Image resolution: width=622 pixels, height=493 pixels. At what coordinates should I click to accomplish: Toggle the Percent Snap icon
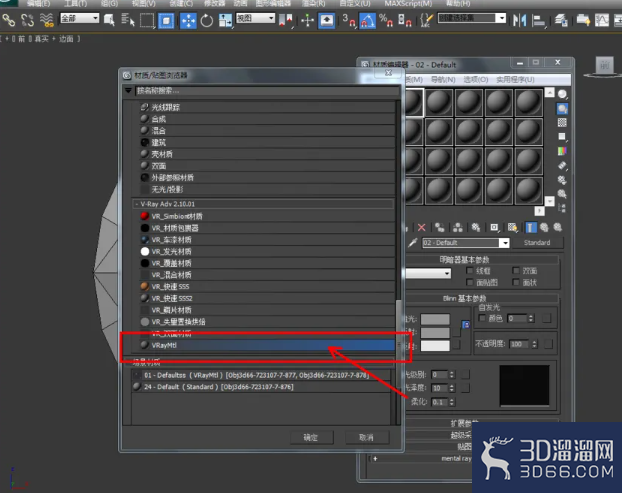coord(386,20)
